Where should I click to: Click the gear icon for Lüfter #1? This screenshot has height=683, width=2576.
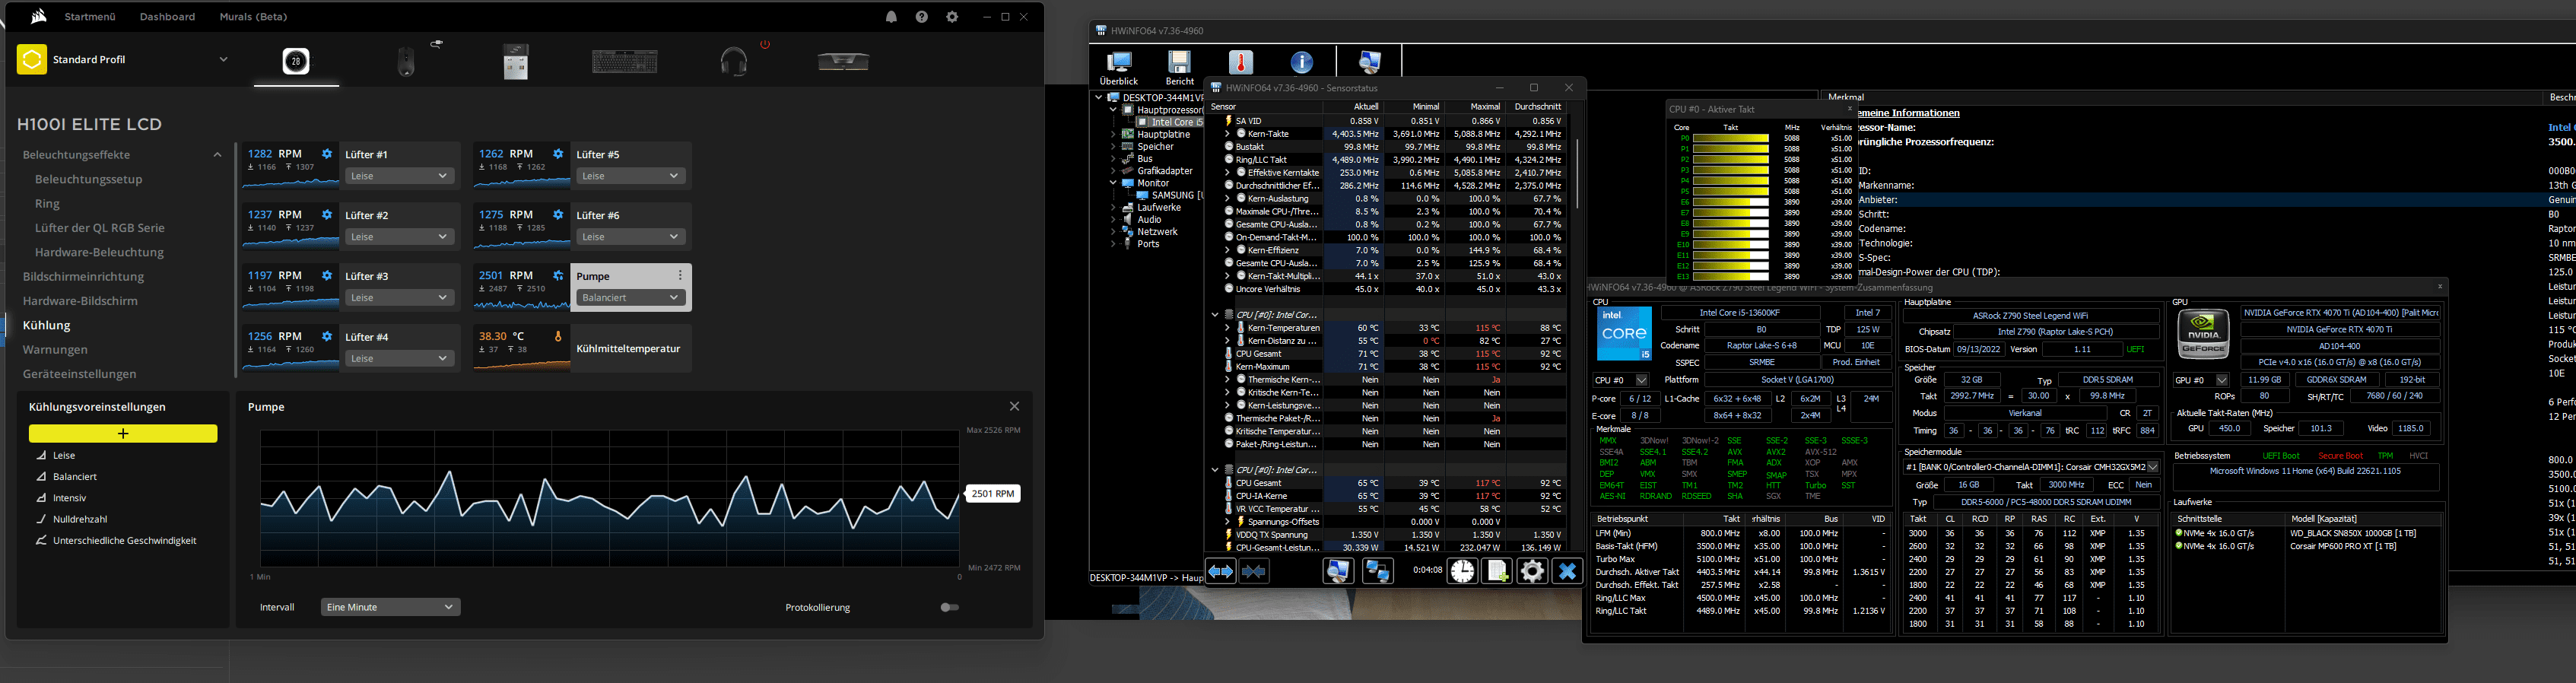(x=327, y=154)
